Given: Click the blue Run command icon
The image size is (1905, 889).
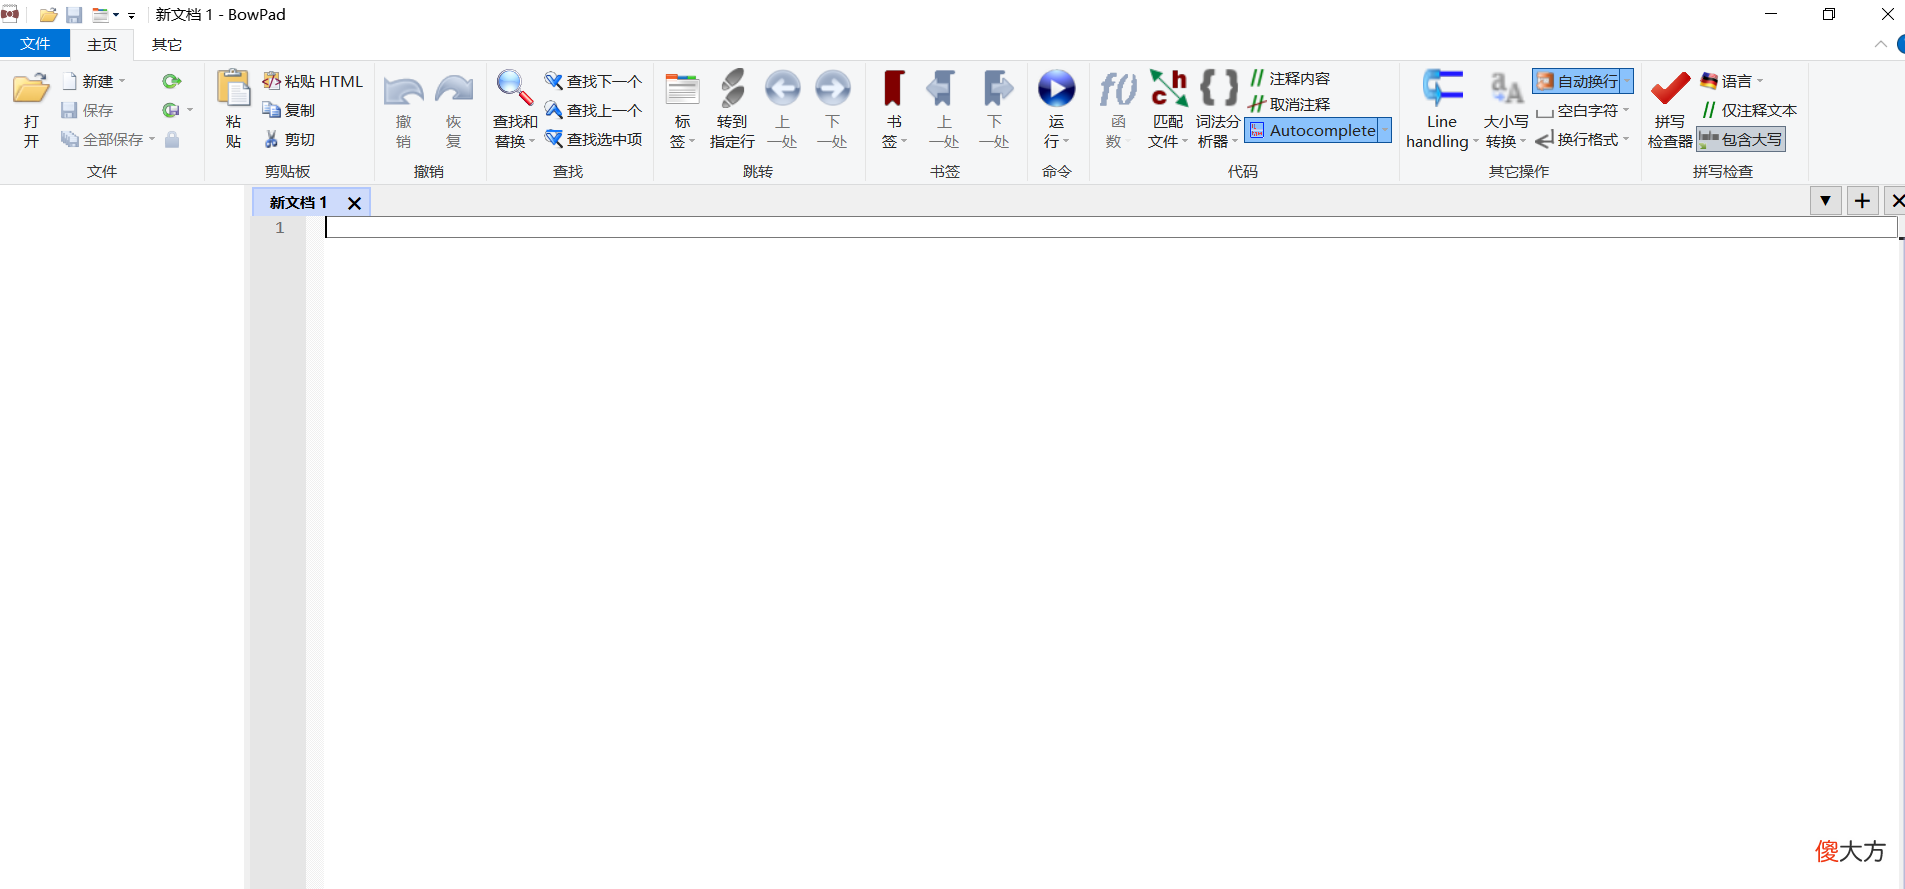Looking at the screenshot, I should (x=1056, y=88).
